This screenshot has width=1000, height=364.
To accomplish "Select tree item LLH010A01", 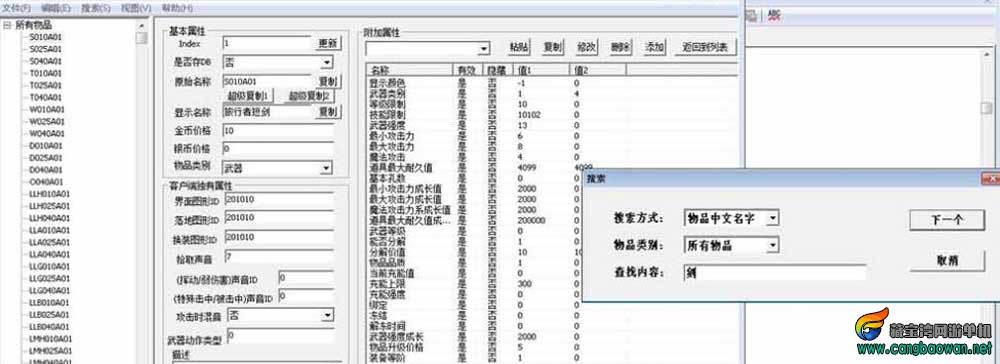I will [49, 194].
